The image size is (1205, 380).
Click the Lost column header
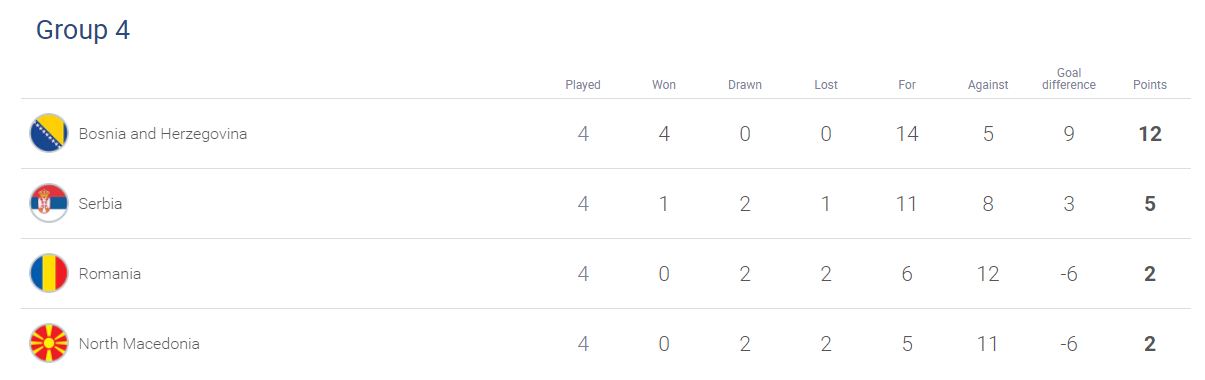pos(826,85)
